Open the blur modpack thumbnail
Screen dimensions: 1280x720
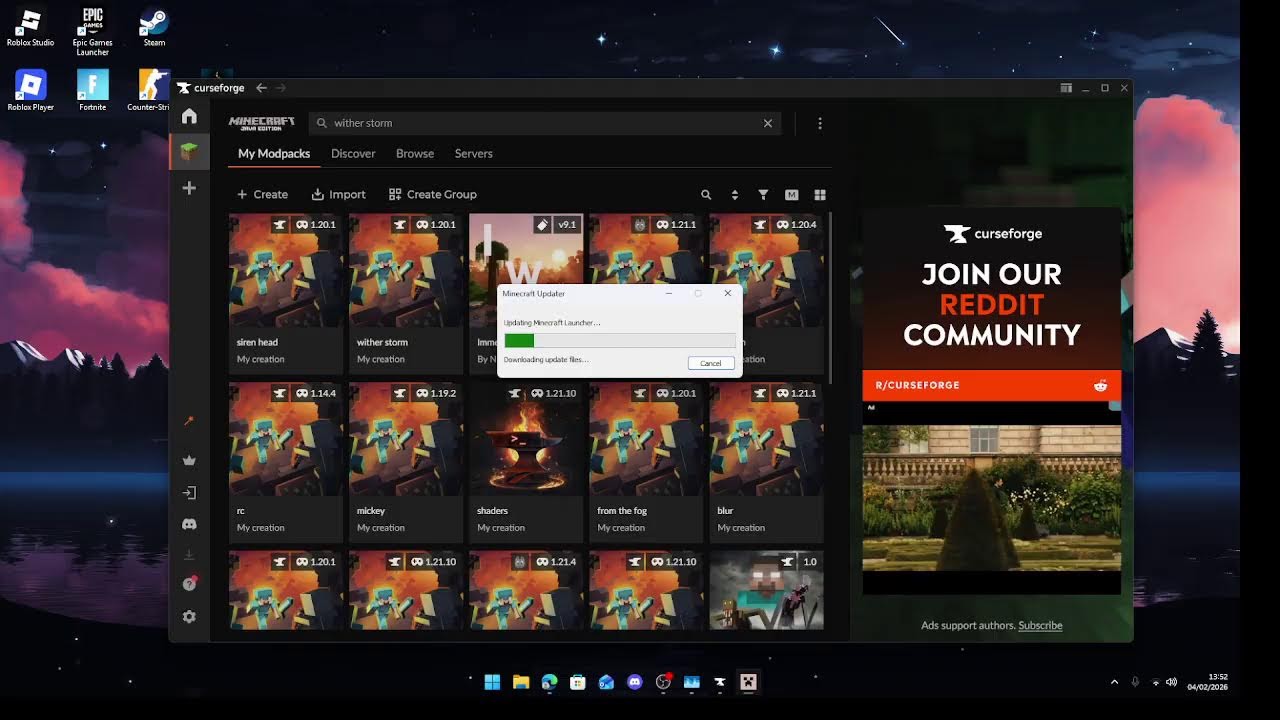tap(766, 439)
